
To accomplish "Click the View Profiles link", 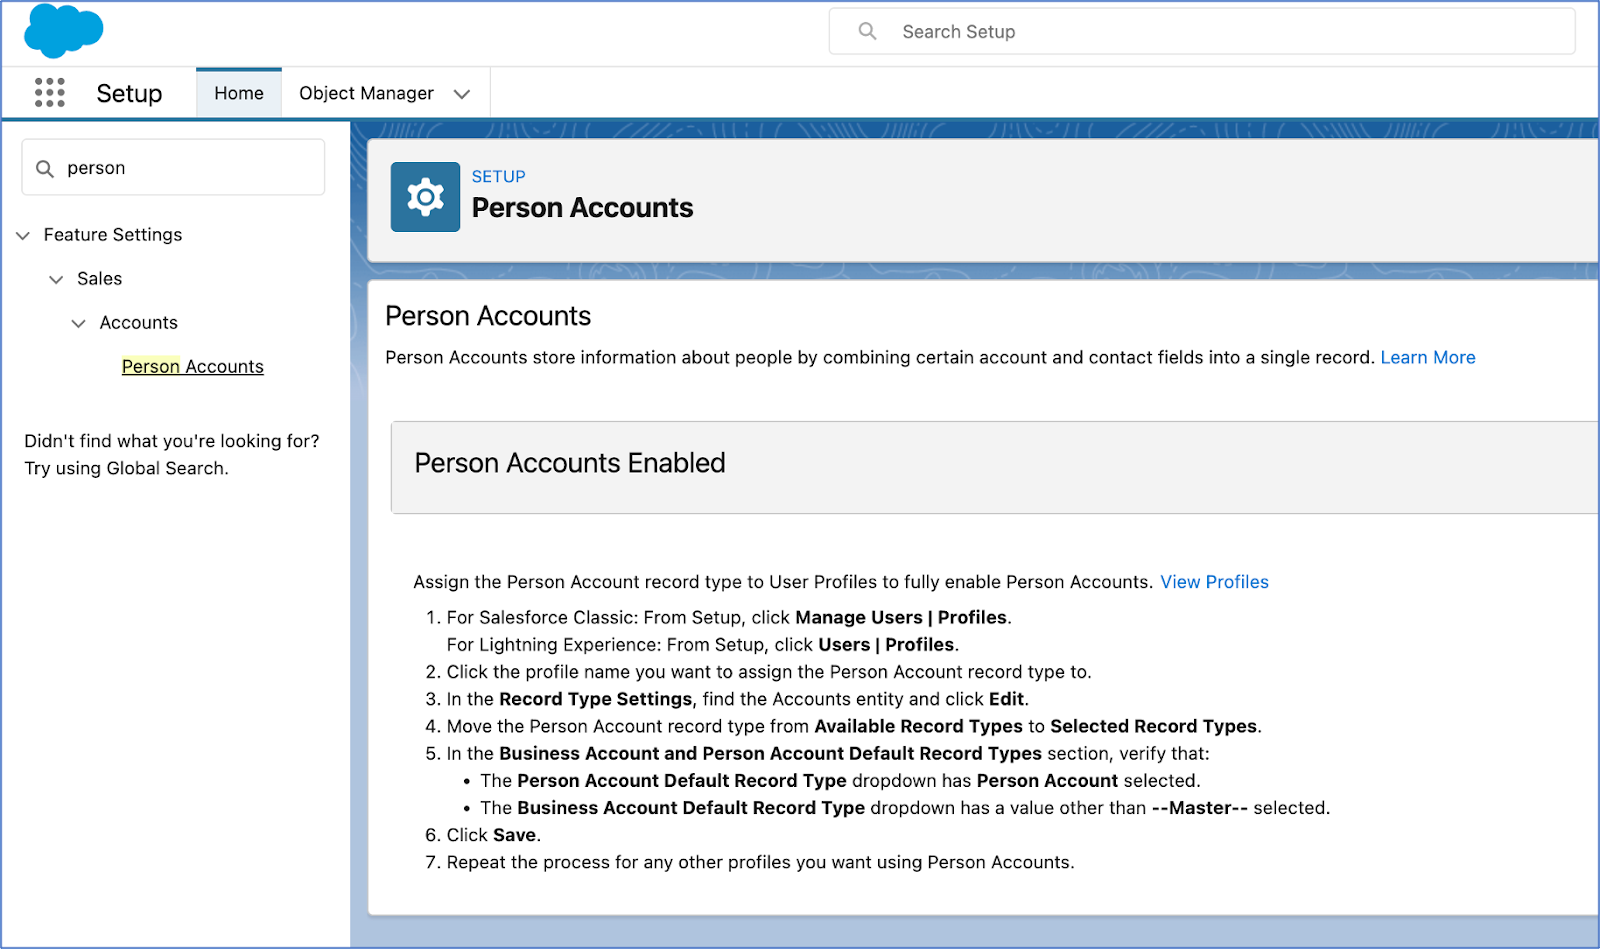I will pos(1213,581).
